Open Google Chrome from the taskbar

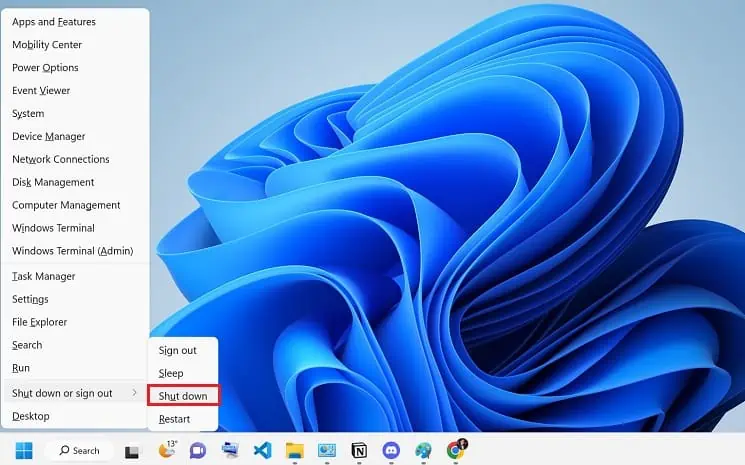coord(455,450)
